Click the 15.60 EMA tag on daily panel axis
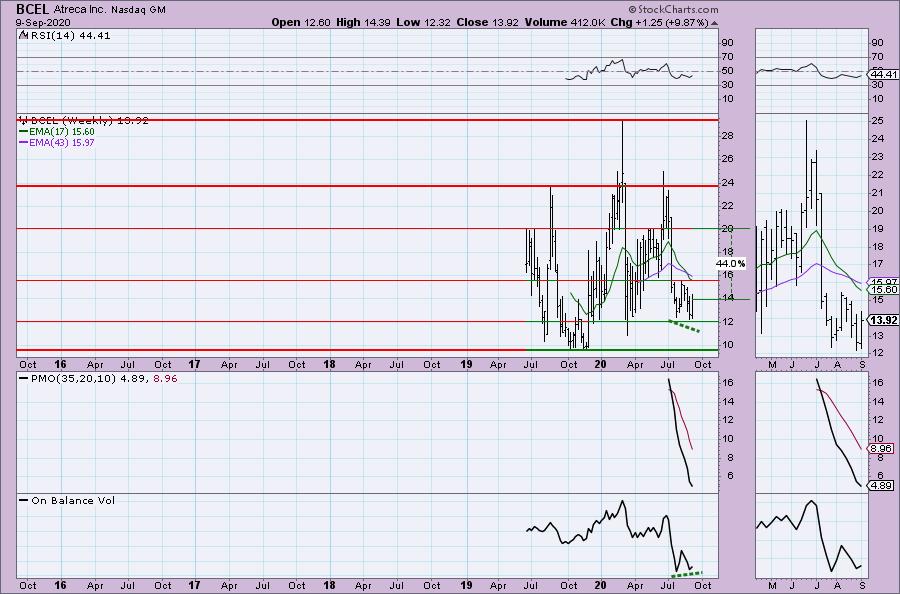900x594 pixels. click(x=884, y=290)
